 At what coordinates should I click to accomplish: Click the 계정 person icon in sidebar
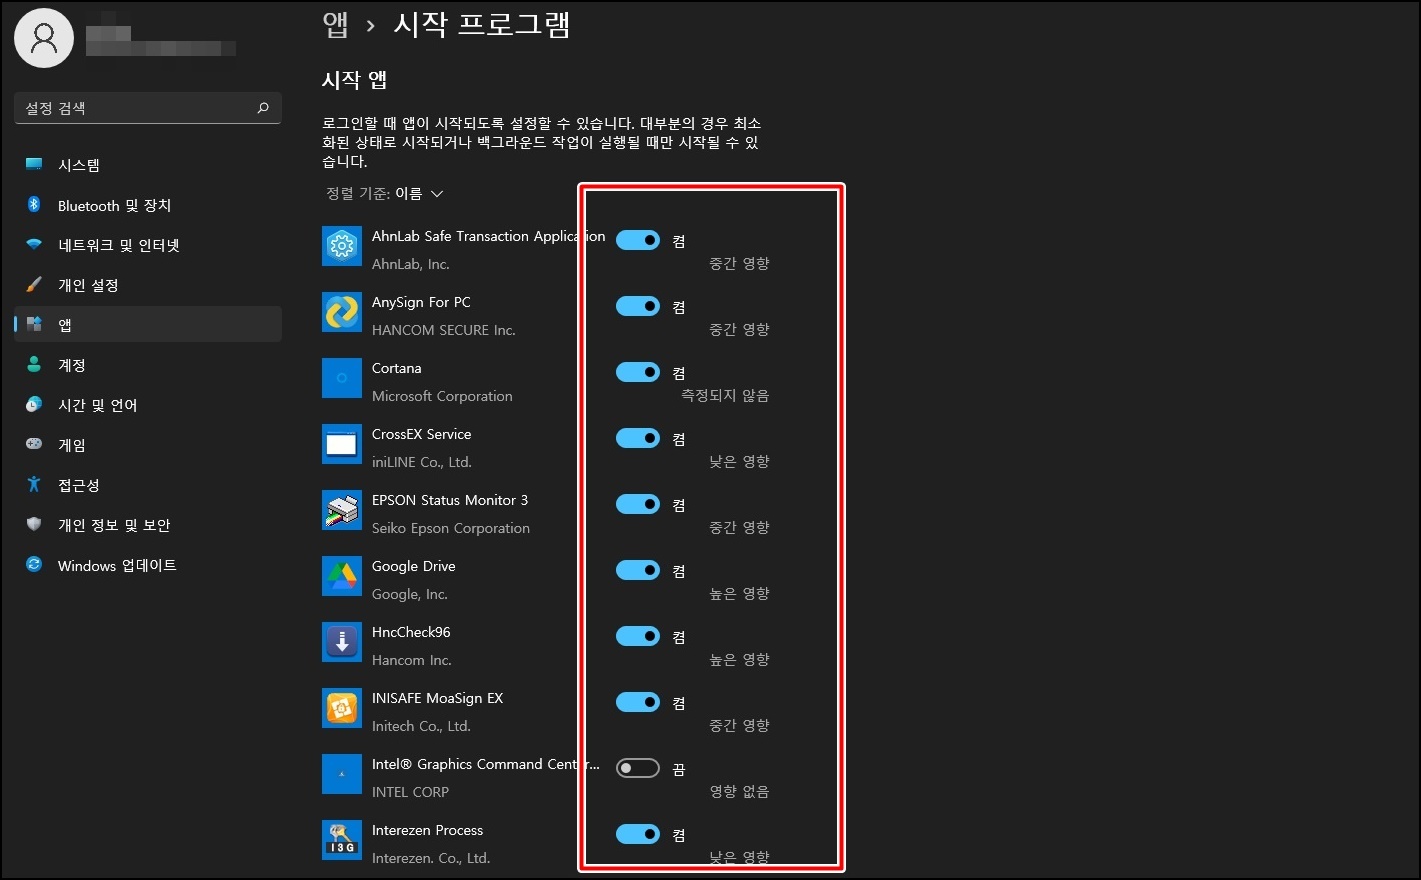click(x=34, y=364)
